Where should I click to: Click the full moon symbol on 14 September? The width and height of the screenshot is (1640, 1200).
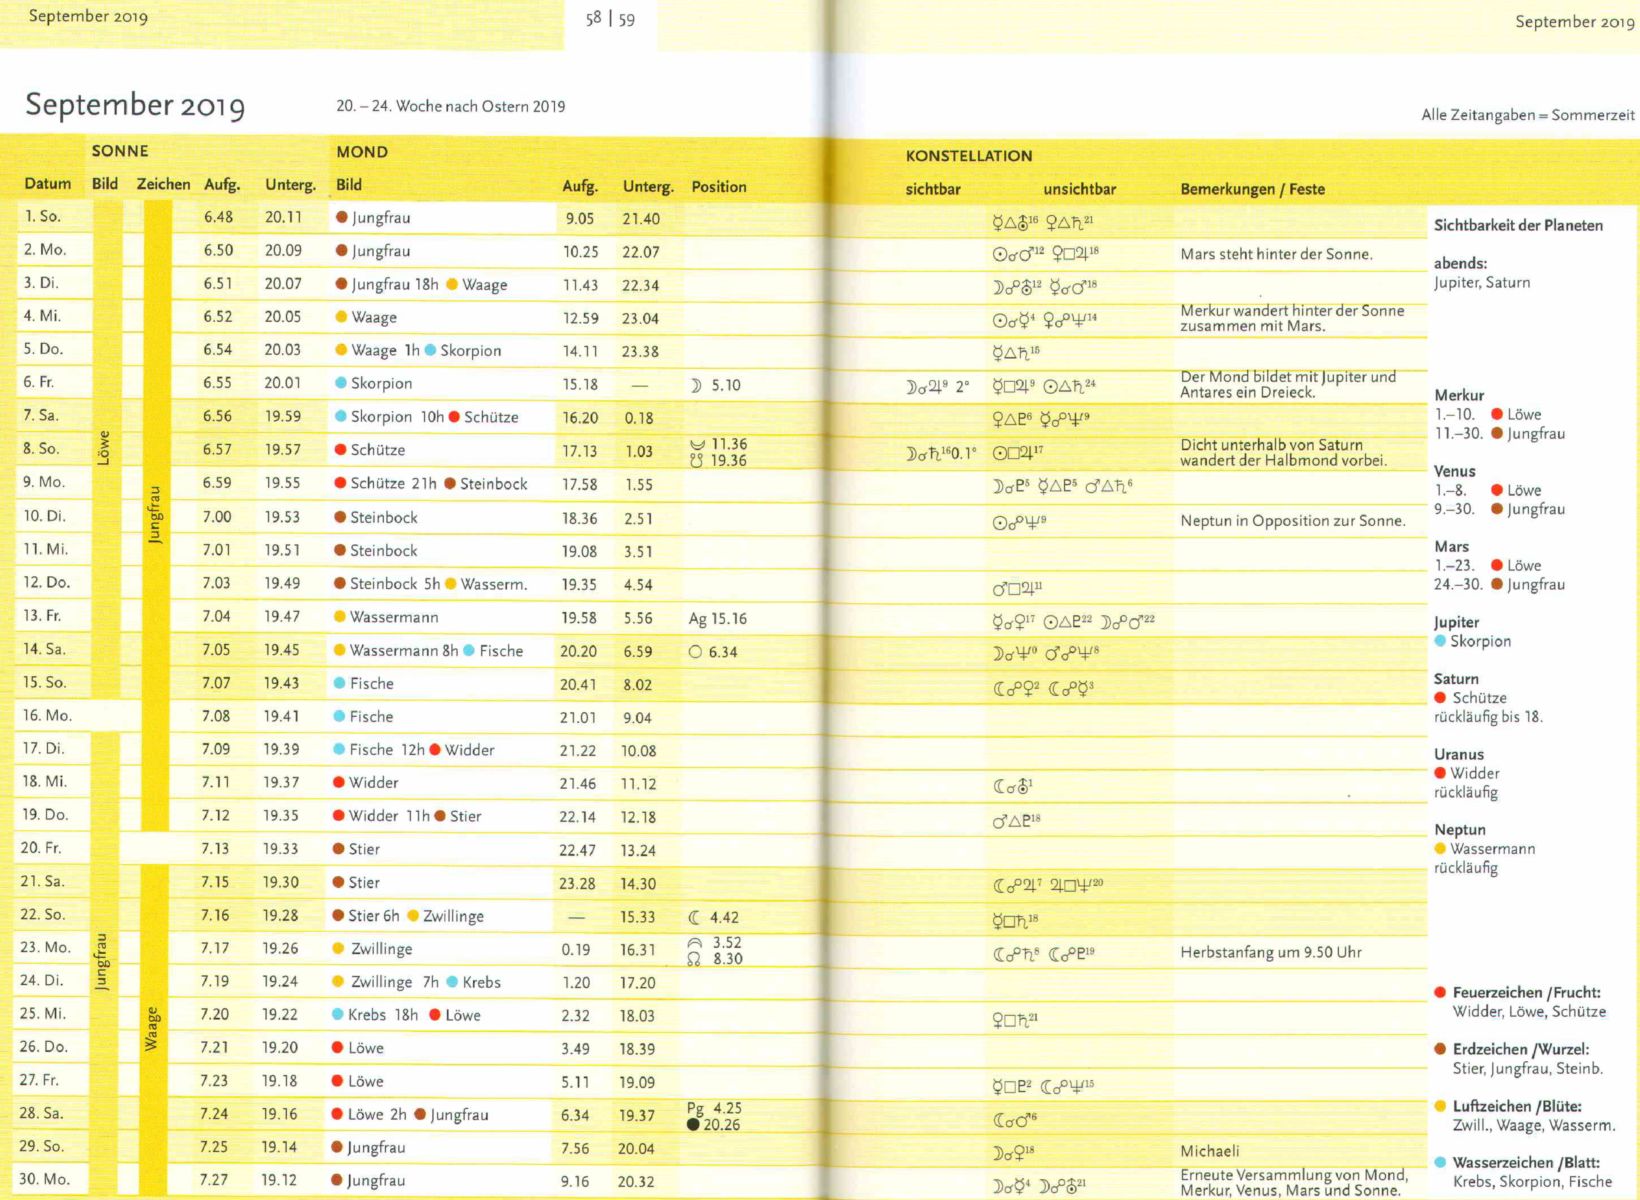[695, 652]
